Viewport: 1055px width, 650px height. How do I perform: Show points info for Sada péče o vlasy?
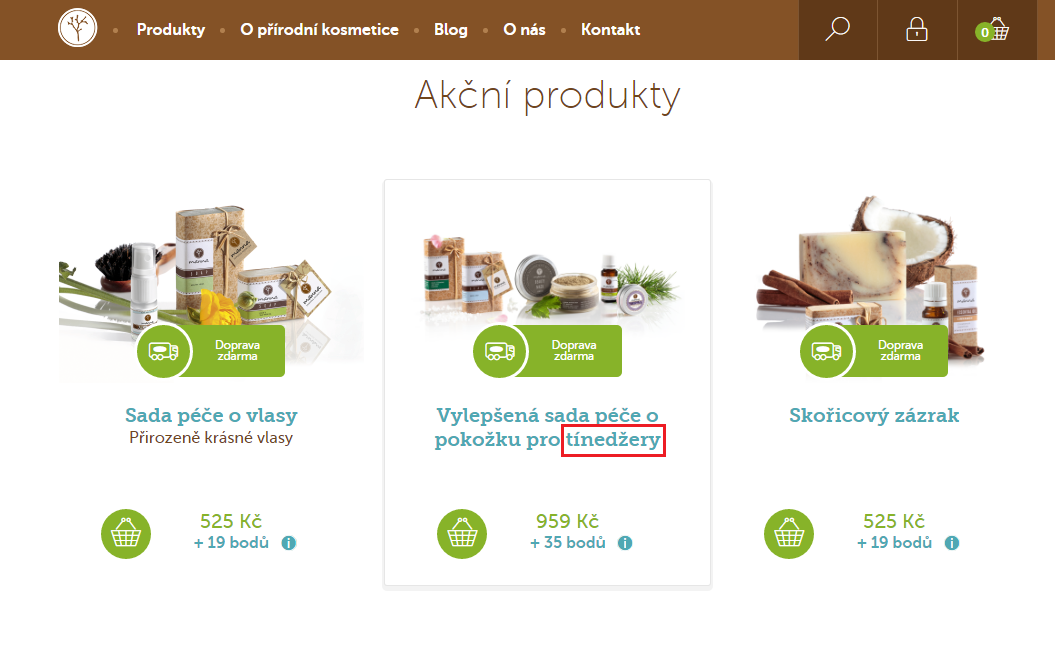click(289, 543)
